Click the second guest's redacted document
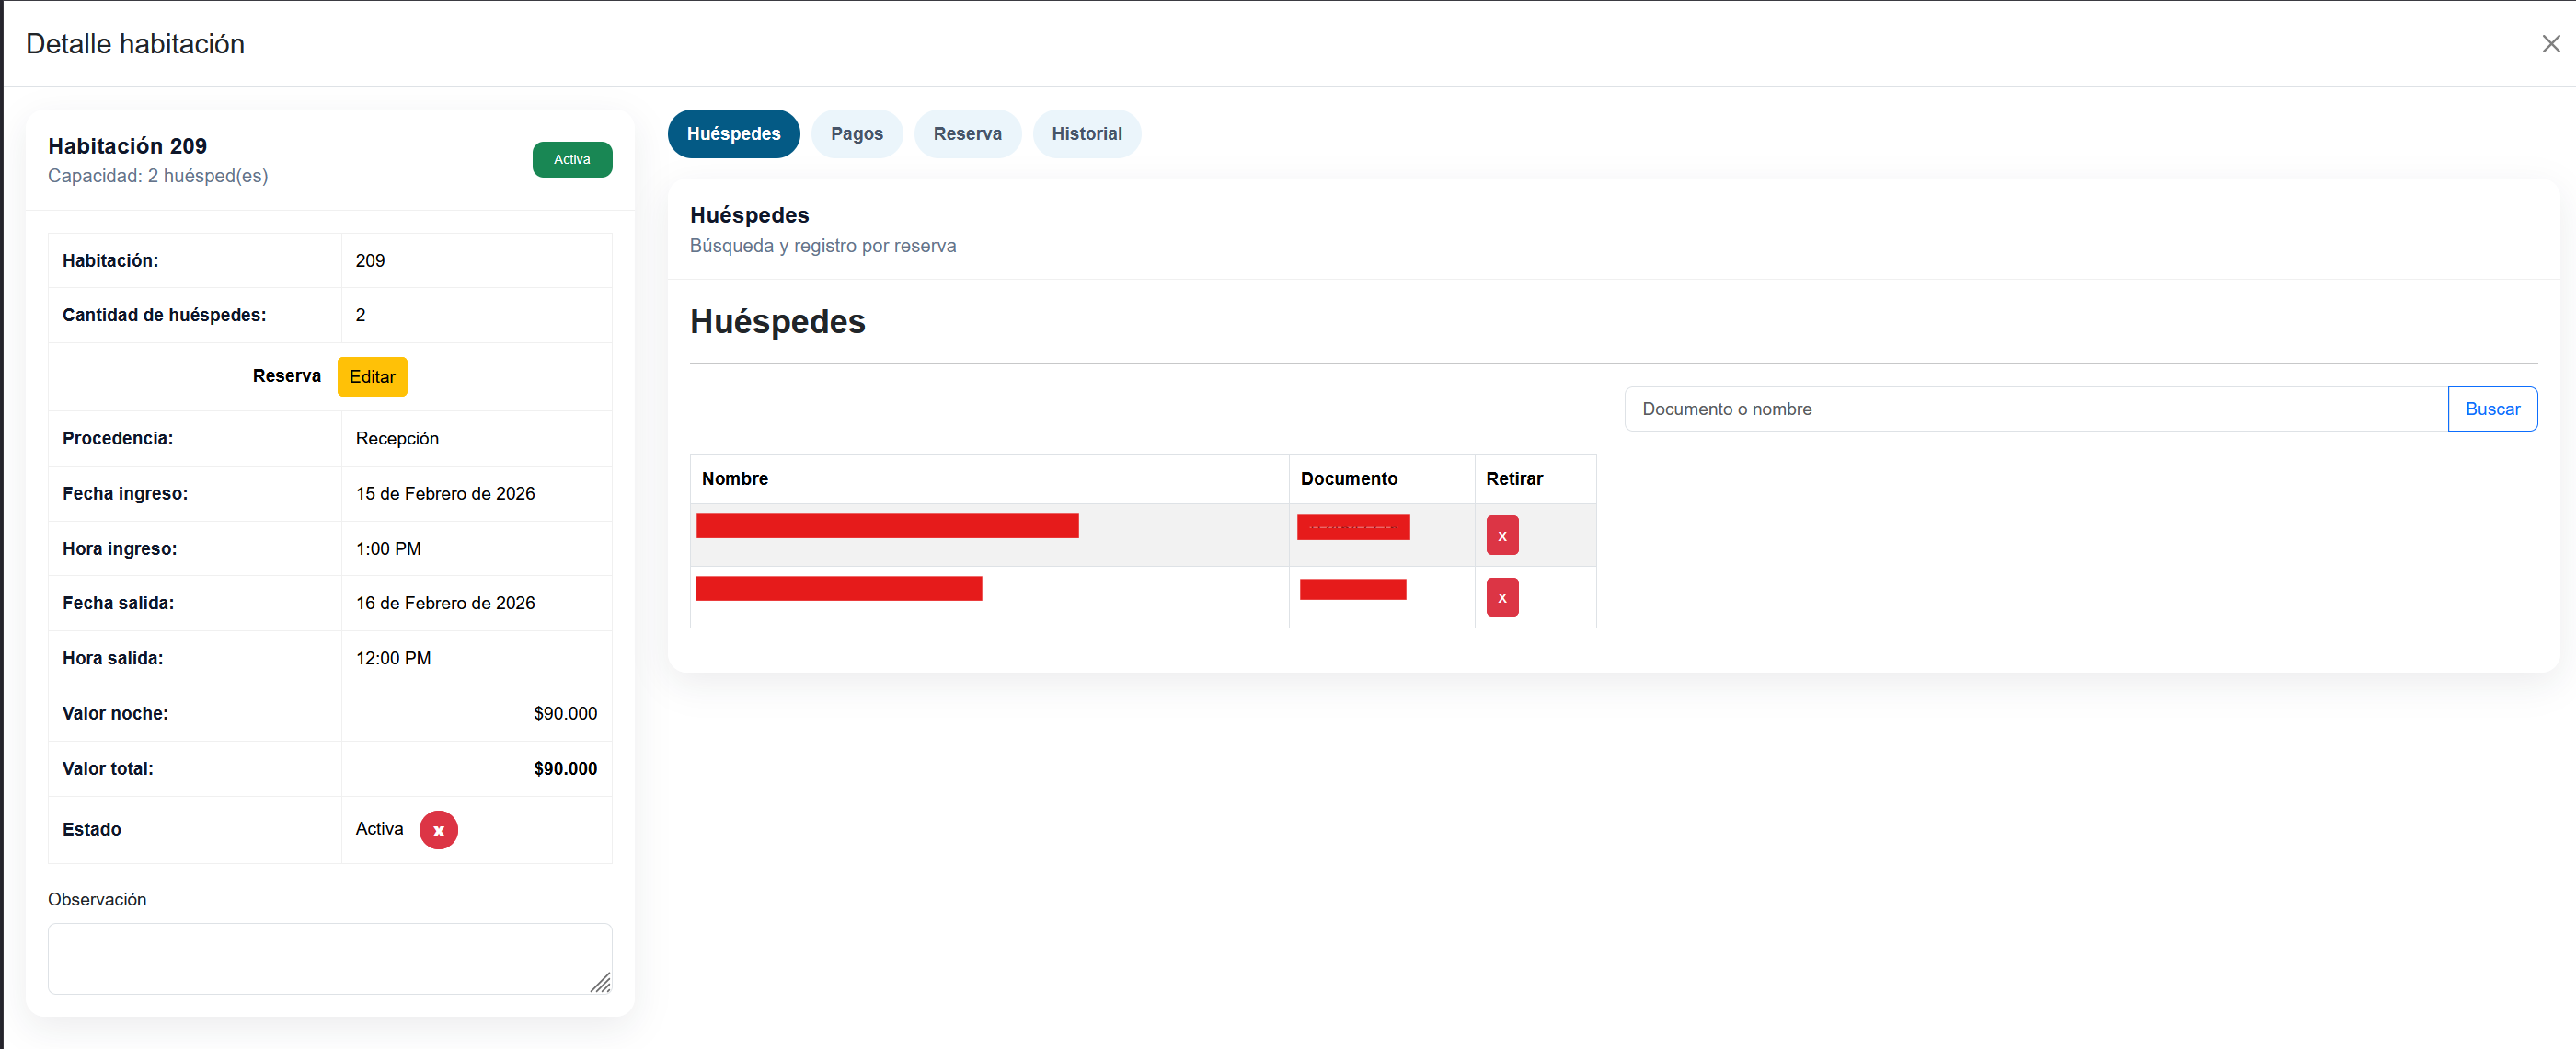This screenshot has width=2576, height=1049. pyautogui.click(x=1352, y=589)
